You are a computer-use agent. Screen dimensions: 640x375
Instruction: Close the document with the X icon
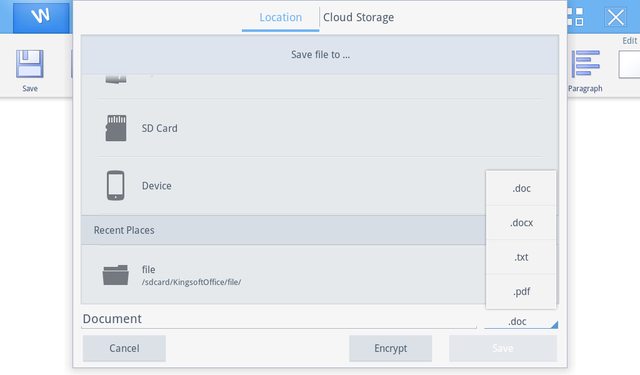(616, 18)
